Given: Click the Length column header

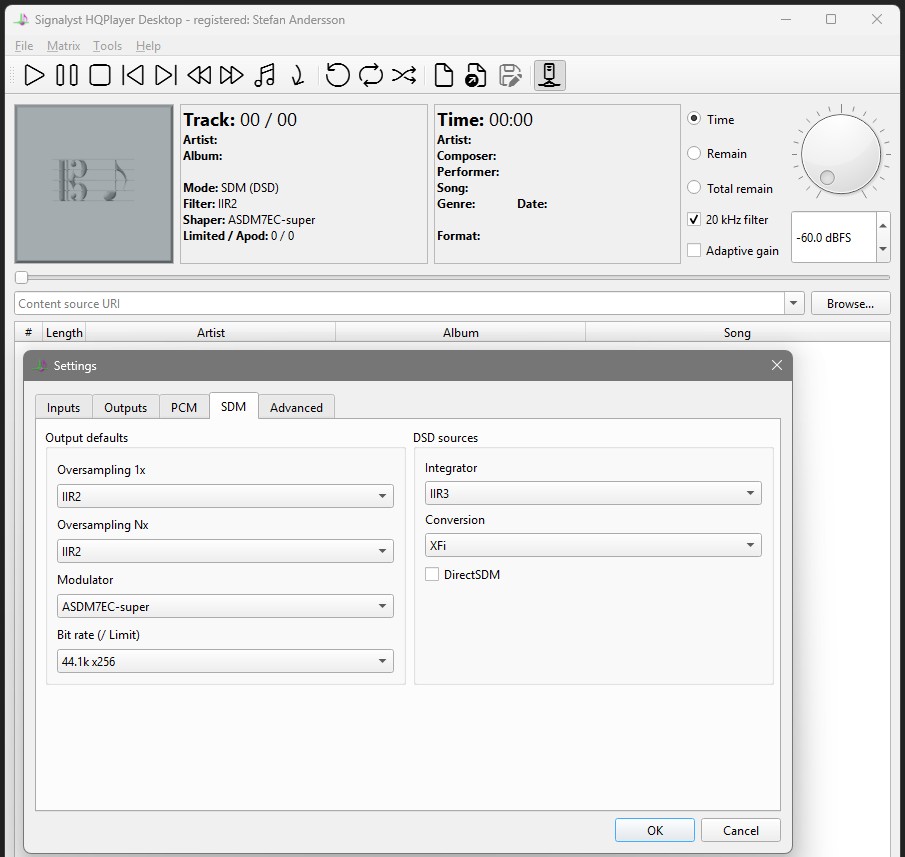Looking at the screenshot, I should coord(64,332).
